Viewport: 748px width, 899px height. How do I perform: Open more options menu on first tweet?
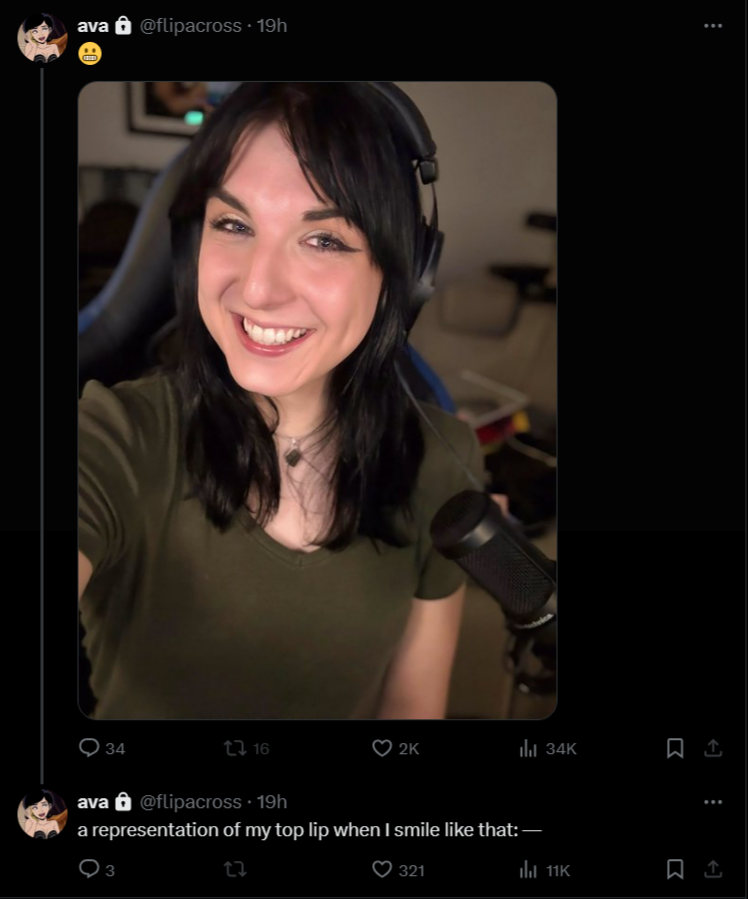click(713, 25)
